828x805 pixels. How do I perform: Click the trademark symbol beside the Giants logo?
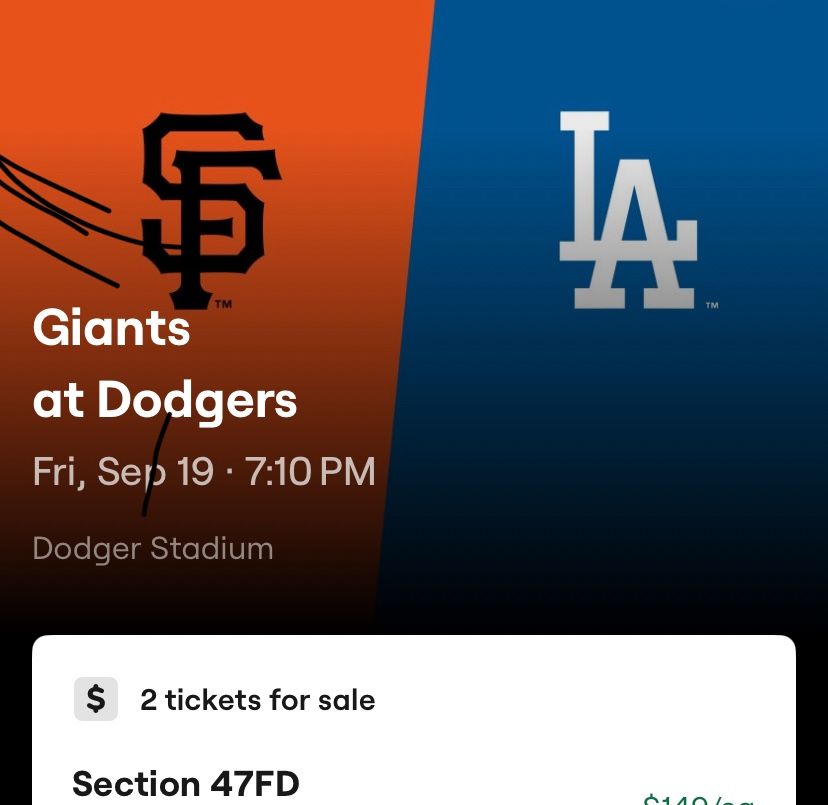(224, 303)
